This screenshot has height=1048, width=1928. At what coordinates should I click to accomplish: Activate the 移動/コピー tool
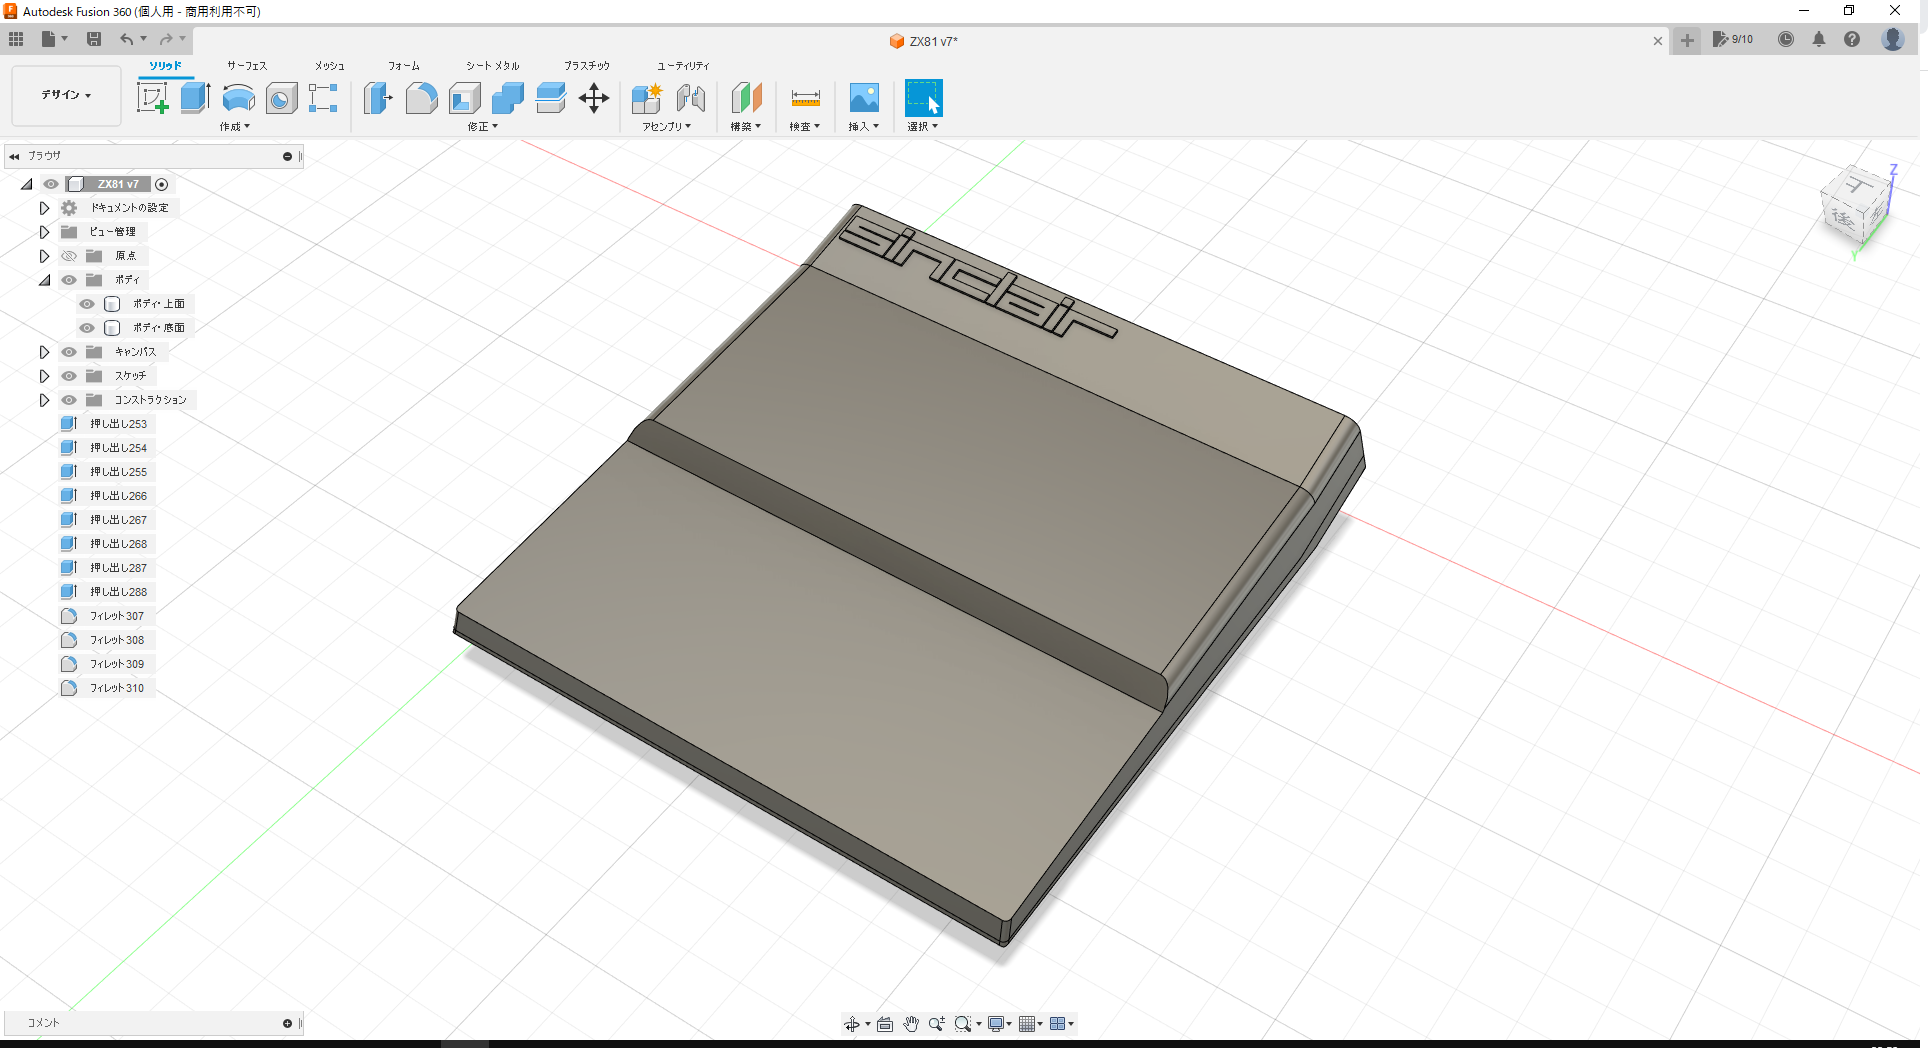594,97
